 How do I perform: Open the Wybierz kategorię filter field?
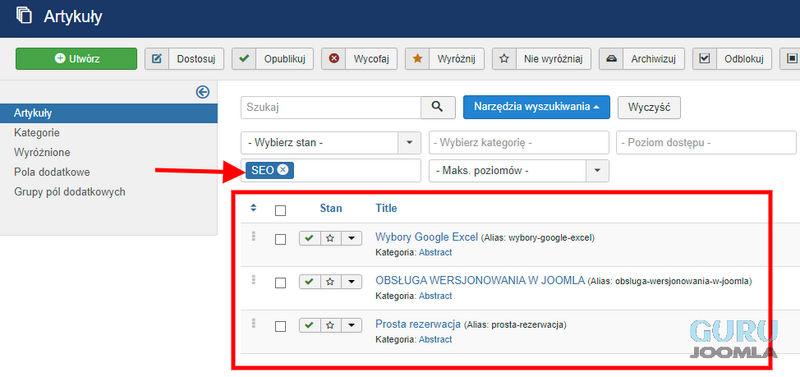pyautogui.click(x=519, y=143)
